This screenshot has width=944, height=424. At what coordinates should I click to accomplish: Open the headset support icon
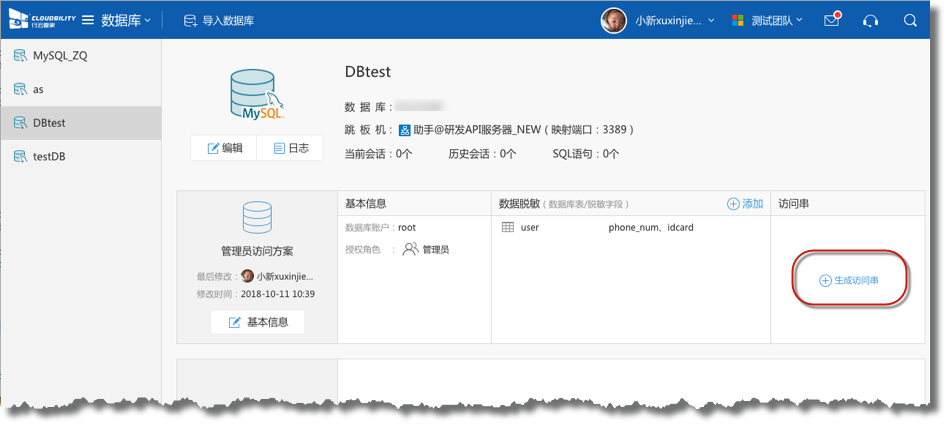(870, 20)
